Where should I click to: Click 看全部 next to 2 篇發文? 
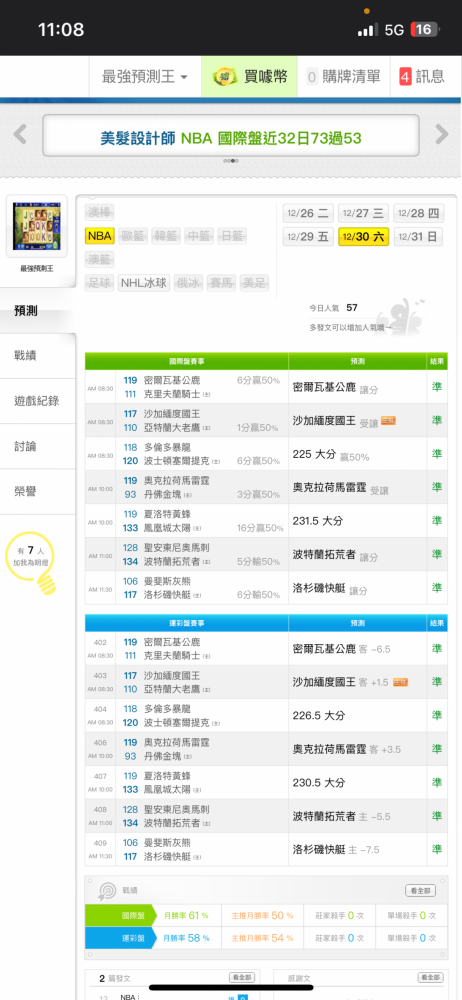coord(242,978)
